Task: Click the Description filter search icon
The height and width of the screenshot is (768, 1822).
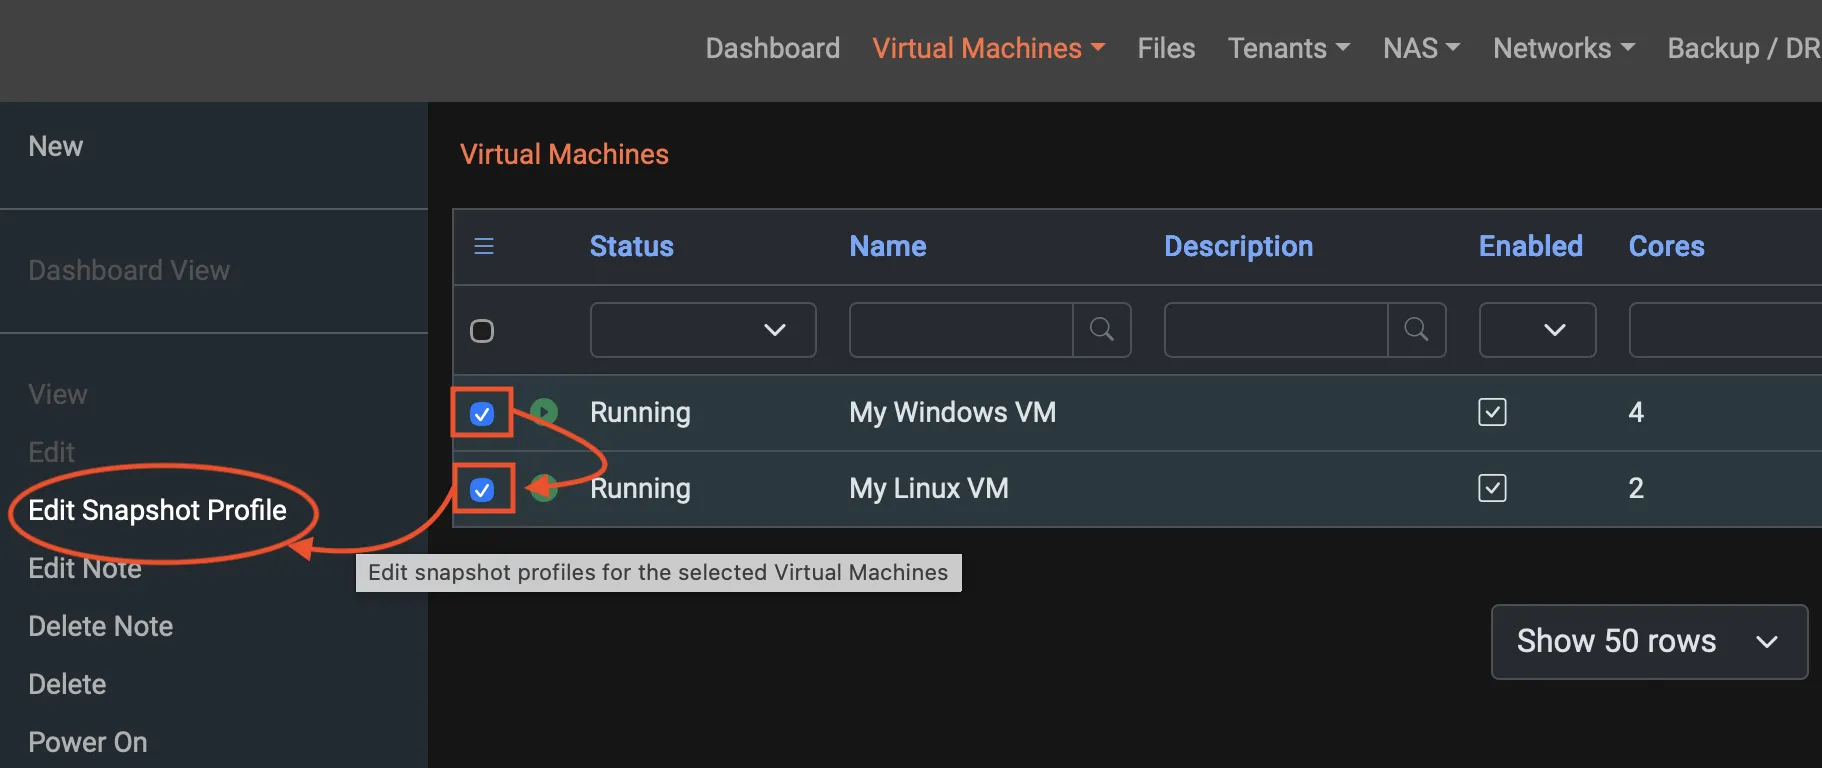Action: (1416, 329)
